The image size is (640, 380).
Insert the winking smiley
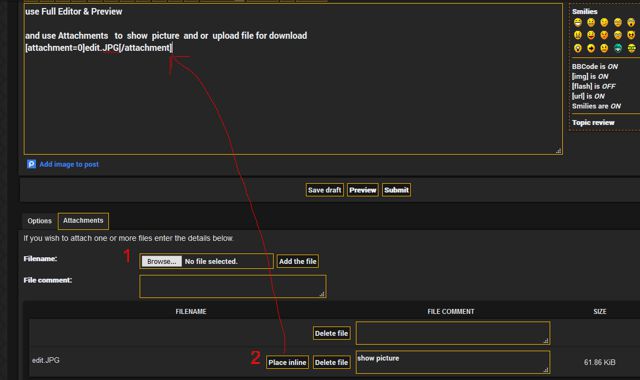click(x=604, y=22)
